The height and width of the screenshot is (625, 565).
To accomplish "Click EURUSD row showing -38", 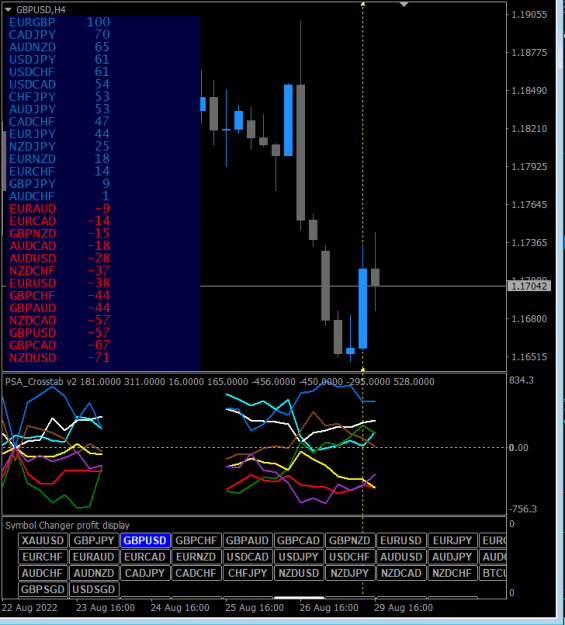I will 59,283.
